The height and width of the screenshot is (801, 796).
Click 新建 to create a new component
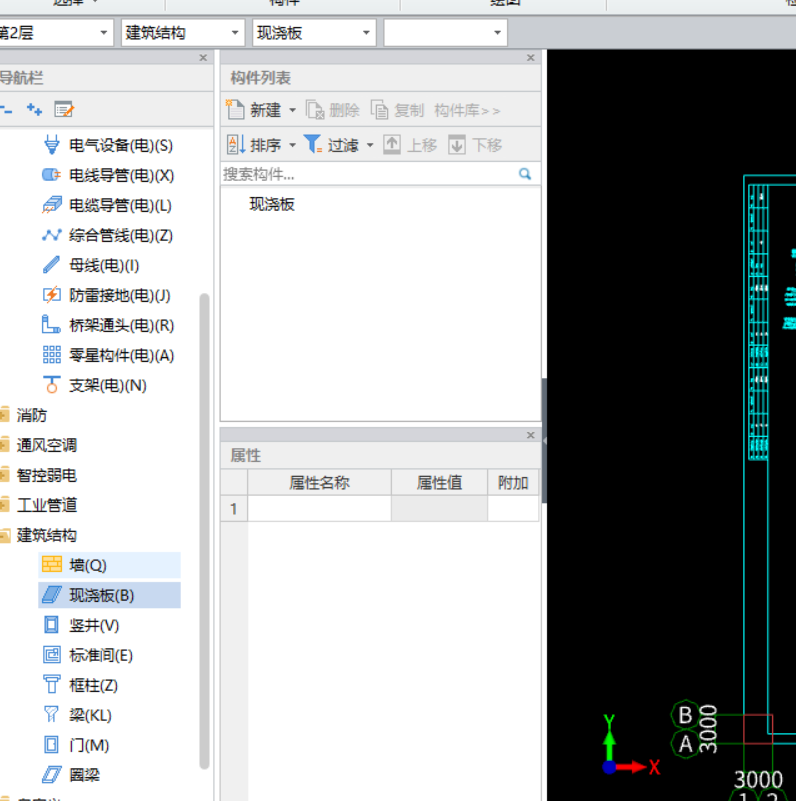pyautogui.click(x=255, y=110)
